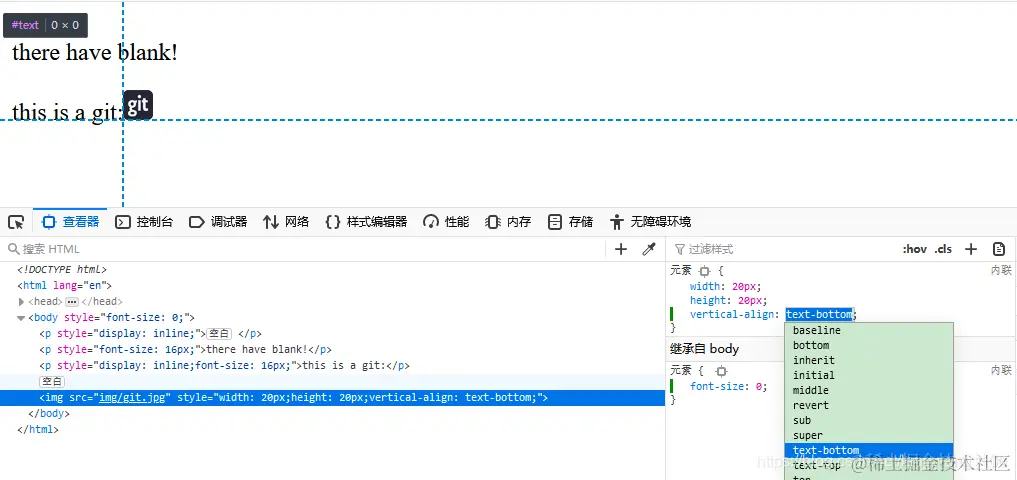Viewport: 1017px width, 480px height.
Task: Click the head ellipsis badge
Action: 72,302
